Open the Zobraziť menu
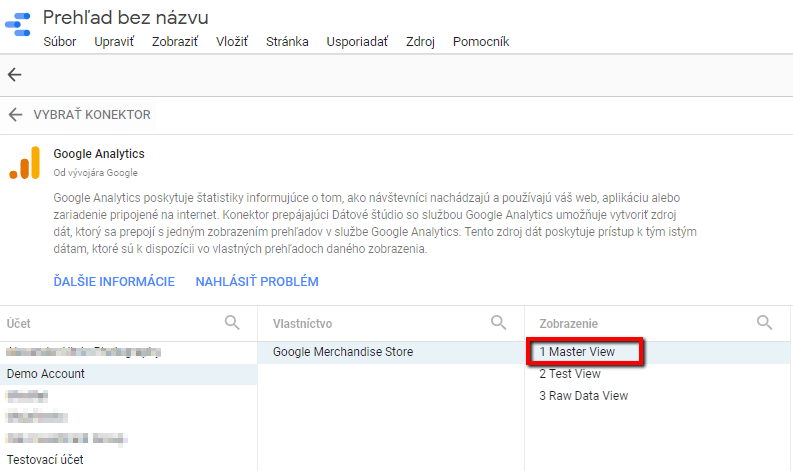 (175, 41)
